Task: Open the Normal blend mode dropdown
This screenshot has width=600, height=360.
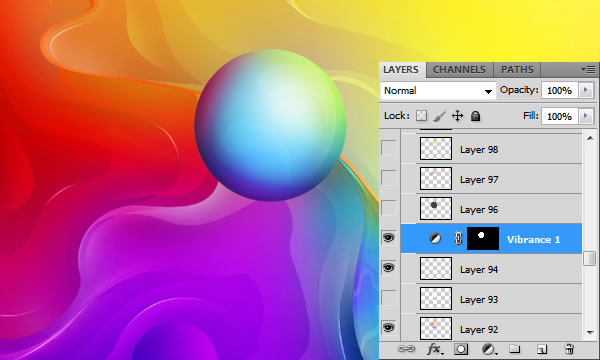Action: click(438, 91)
